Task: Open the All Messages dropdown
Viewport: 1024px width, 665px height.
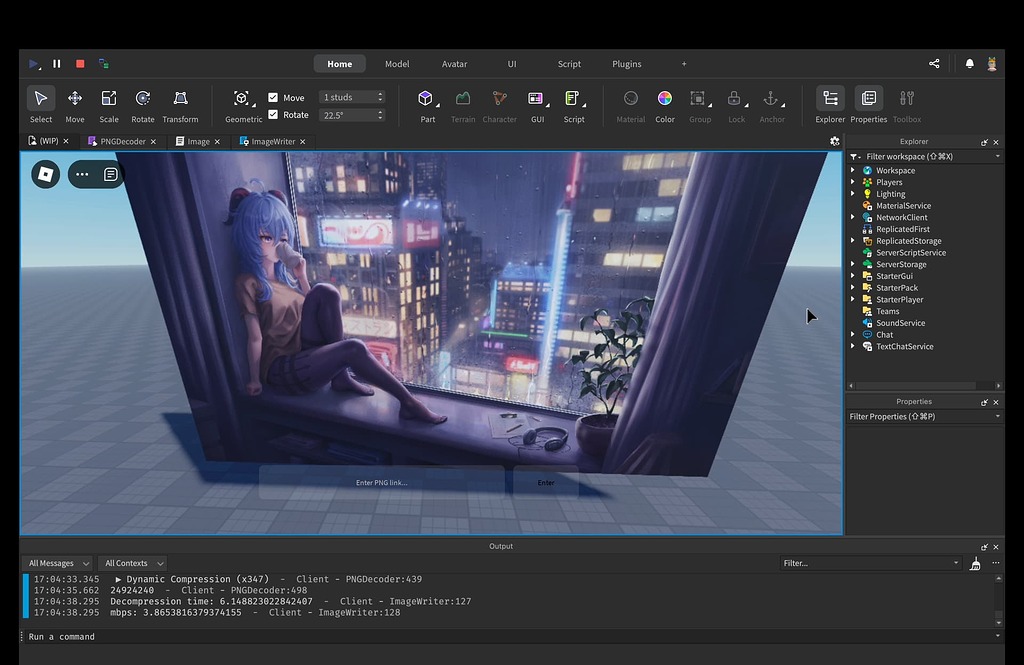Action: [58, 563]
